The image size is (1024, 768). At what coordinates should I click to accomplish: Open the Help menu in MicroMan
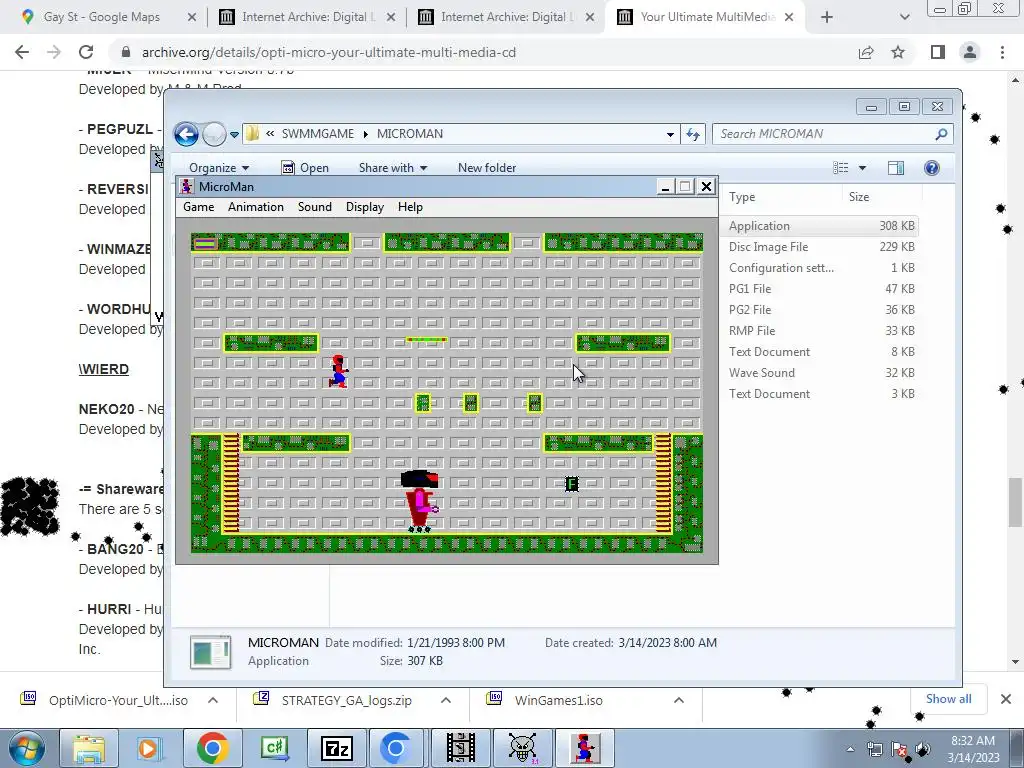coord(410,207)
